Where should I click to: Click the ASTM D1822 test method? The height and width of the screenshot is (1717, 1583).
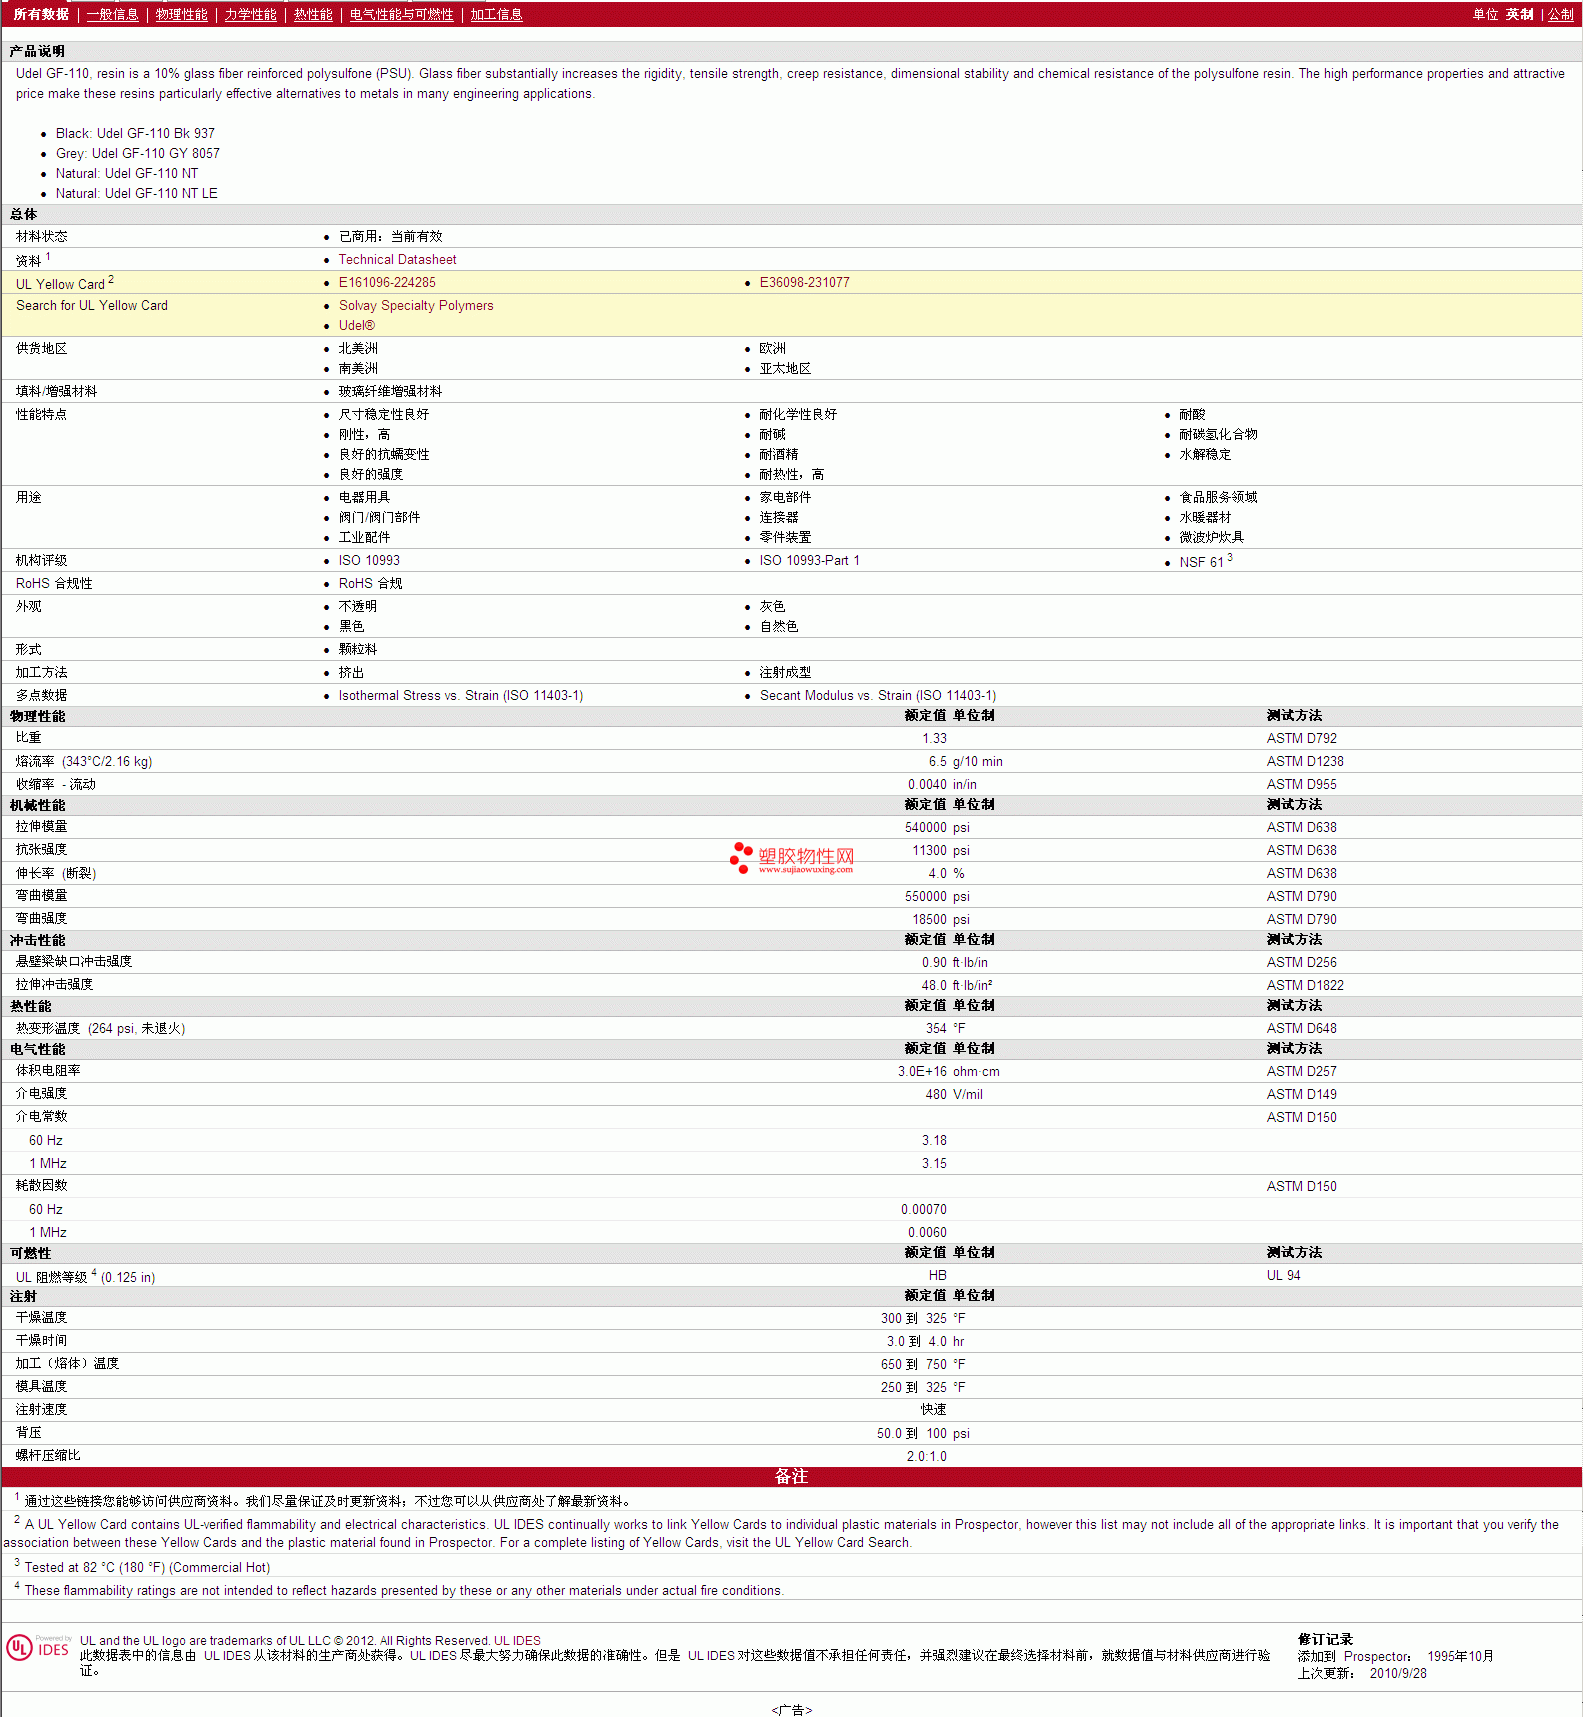pyautogui.click(x=1305, y=985)
